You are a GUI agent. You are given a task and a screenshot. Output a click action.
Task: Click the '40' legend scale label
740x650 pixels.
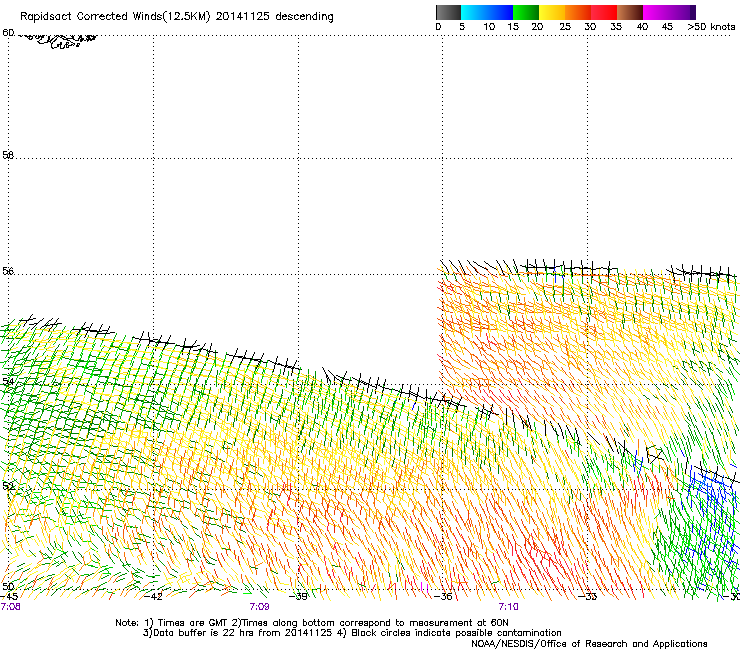pos(642,27)
